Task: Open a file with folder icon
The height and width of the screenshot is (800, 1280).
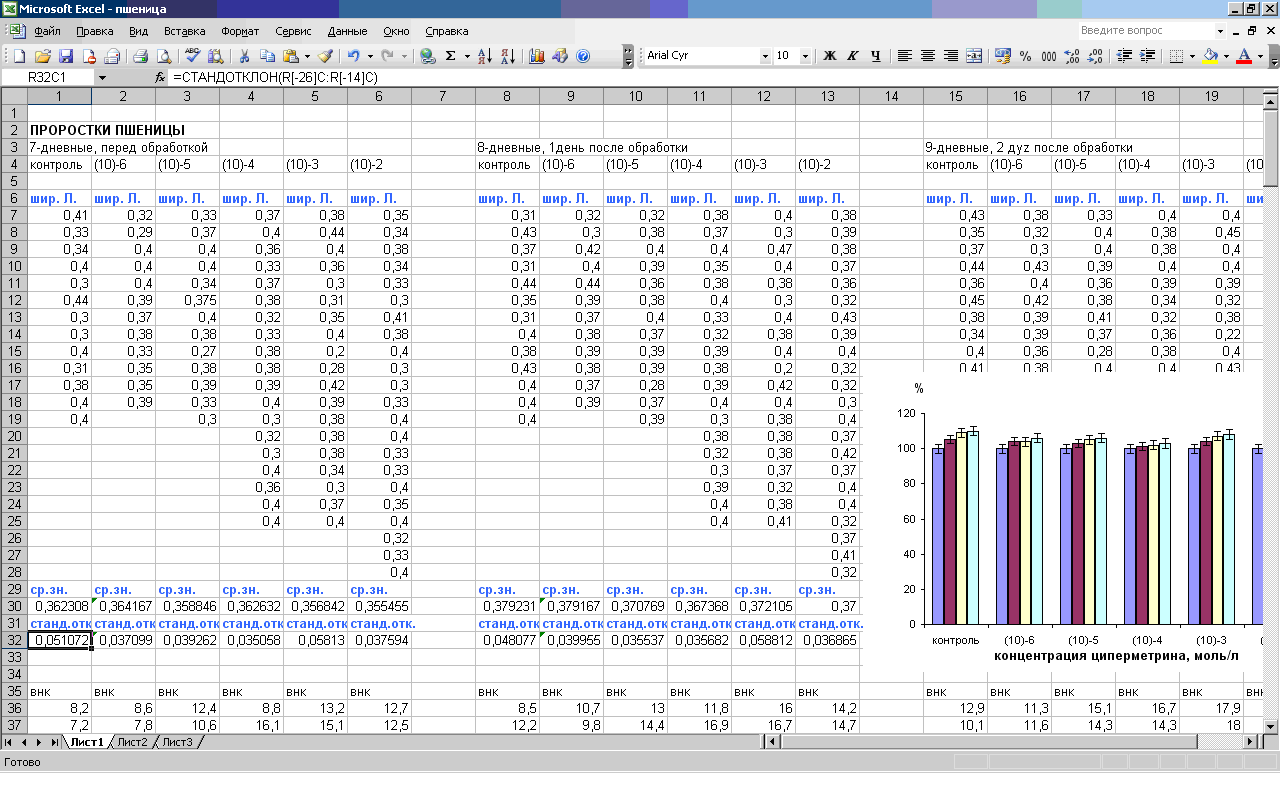Action: click(43, 56)
